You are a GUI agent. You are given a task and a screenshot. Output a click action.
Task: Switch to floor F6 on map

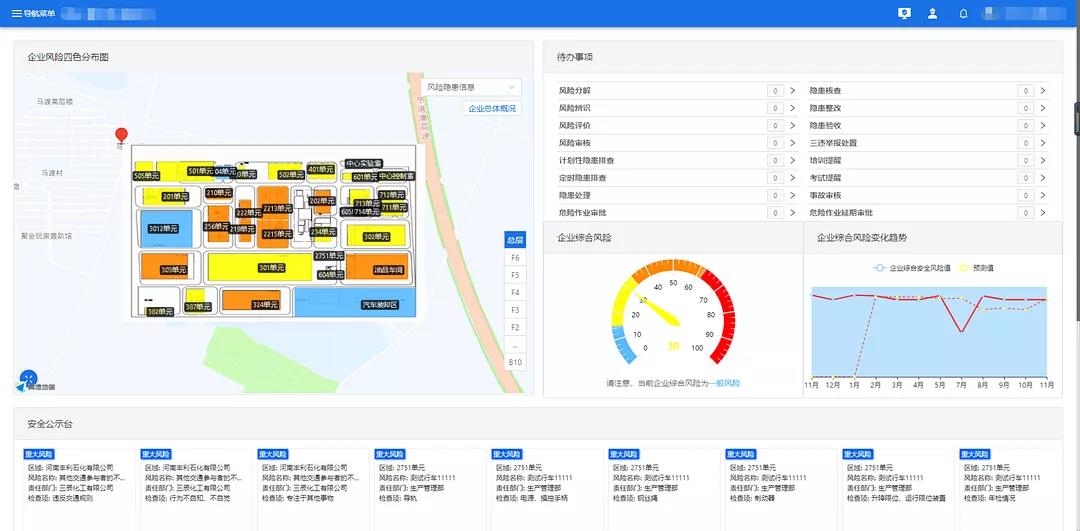point(515,258)
